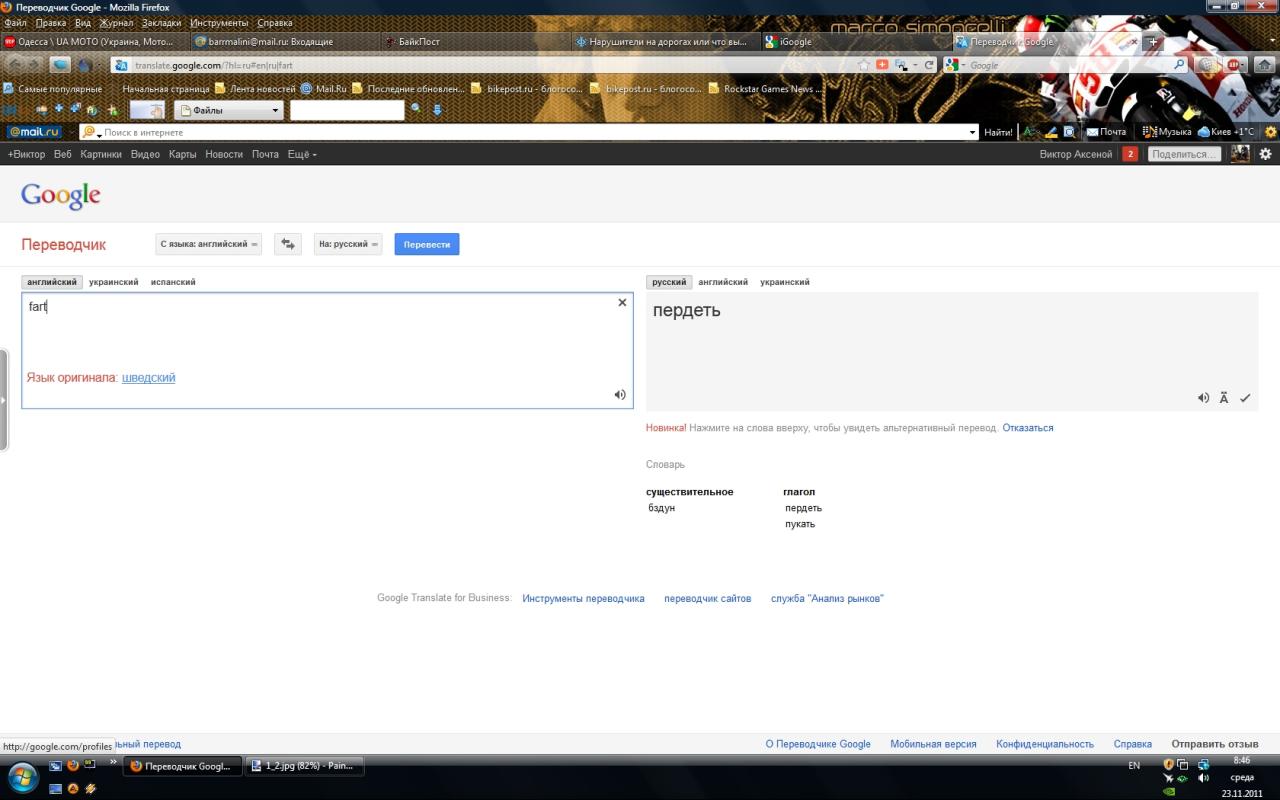
Task: Open notifications badge showing 2
Action: 1130,154
